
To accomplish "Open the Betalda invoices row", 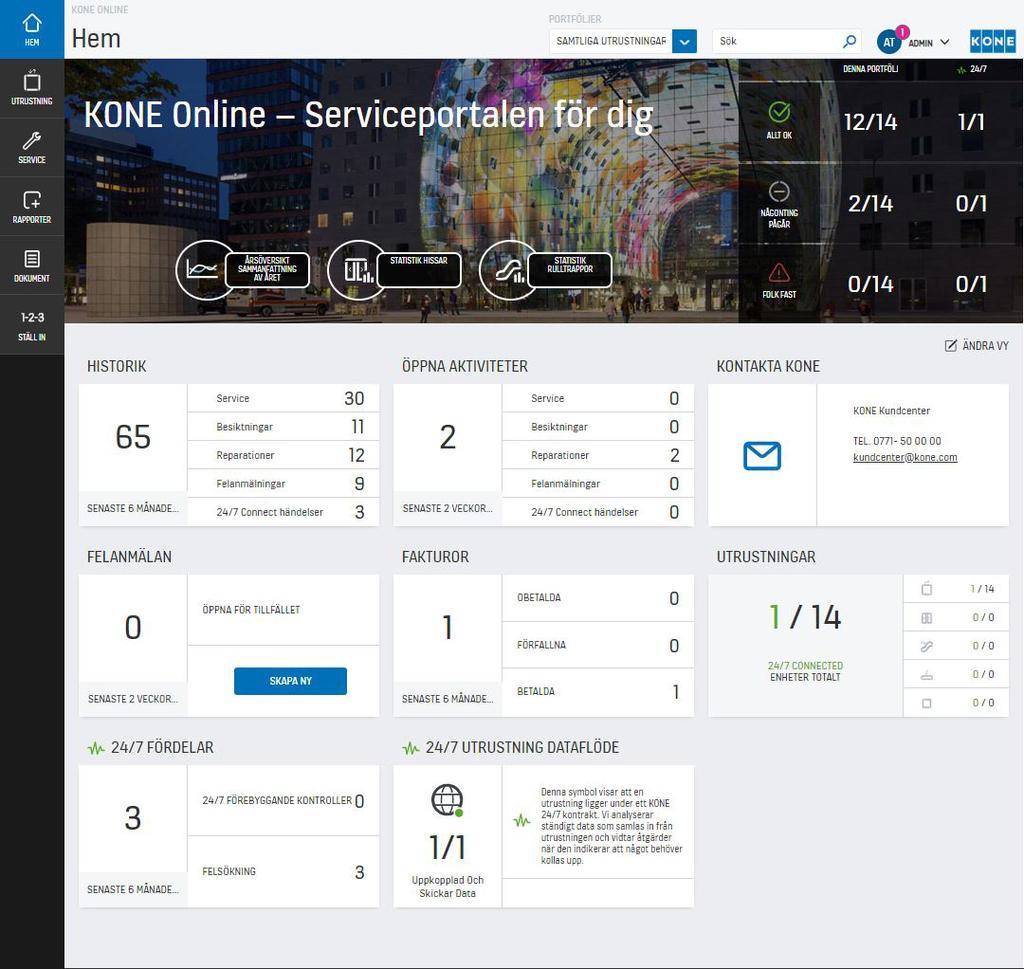I will click(x=598, y=692).
